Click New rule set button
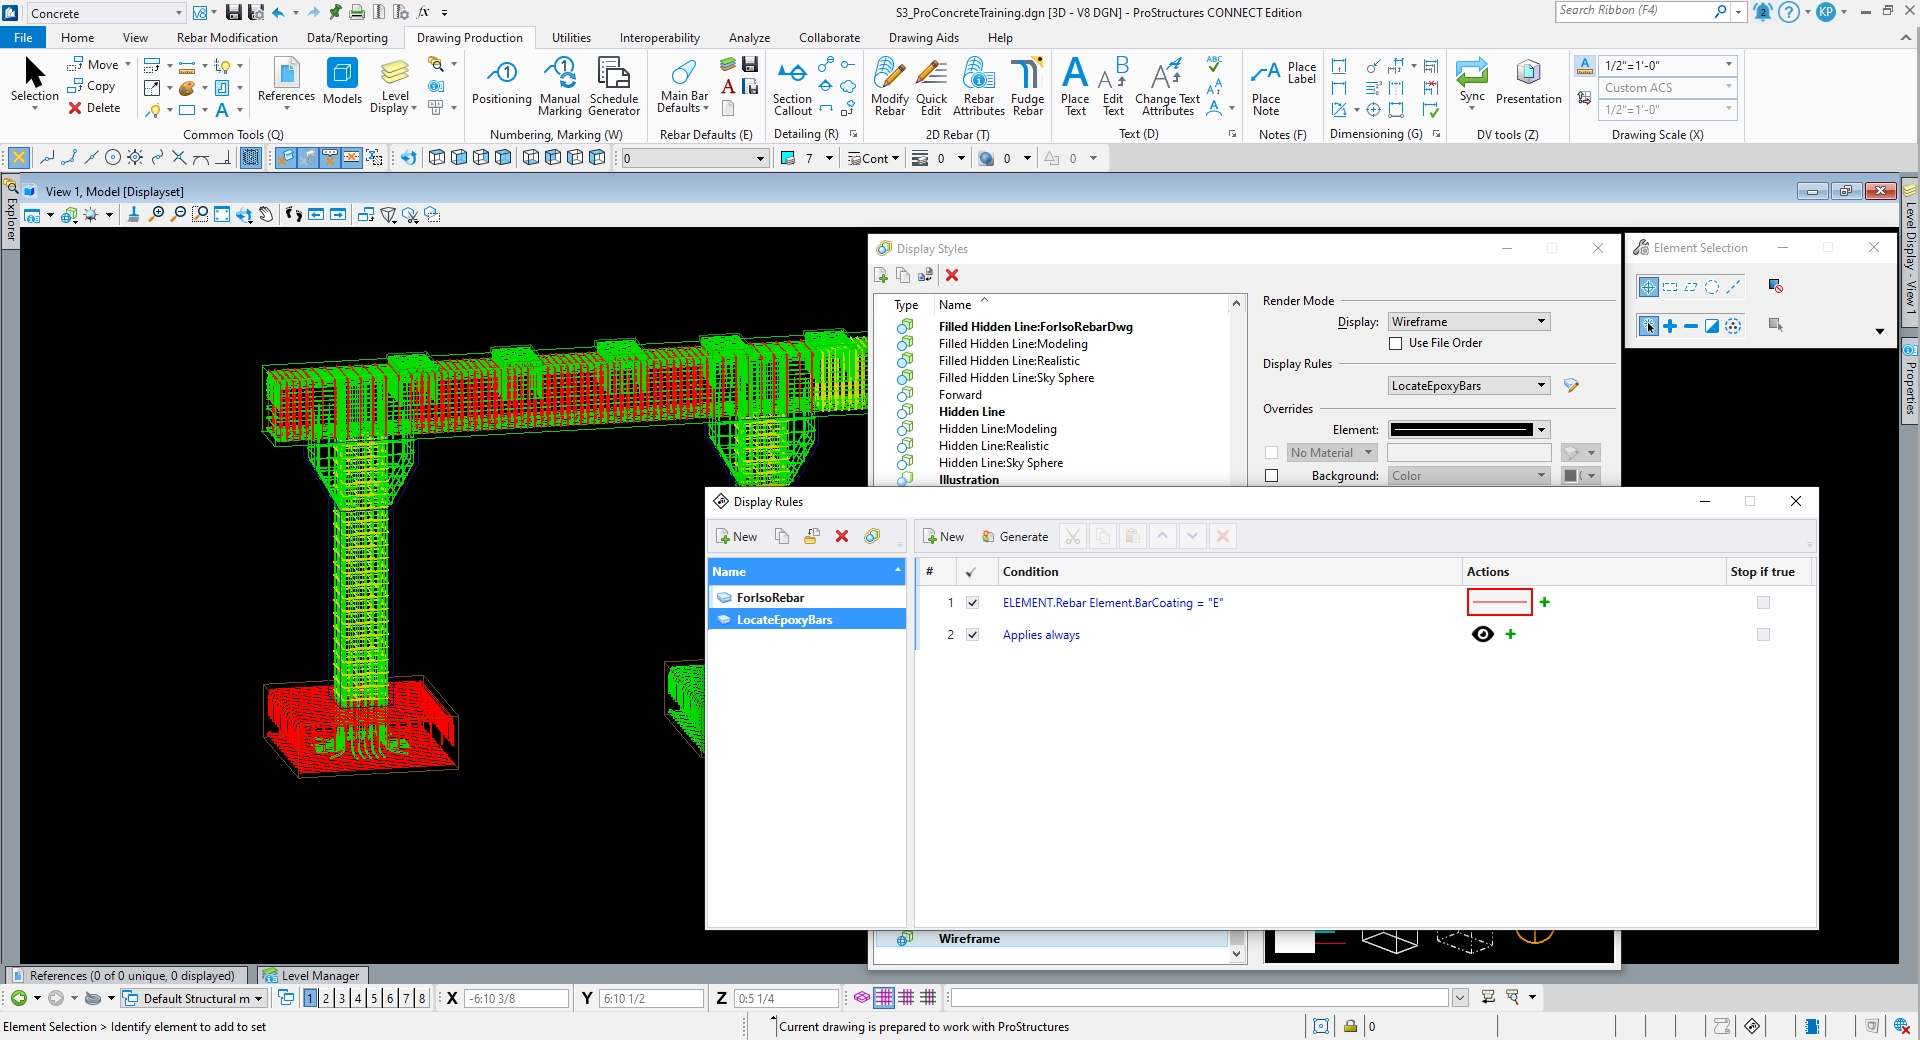Image resolution: width=1920 pixels, height=1040 pixels. [x=737, y=537]
